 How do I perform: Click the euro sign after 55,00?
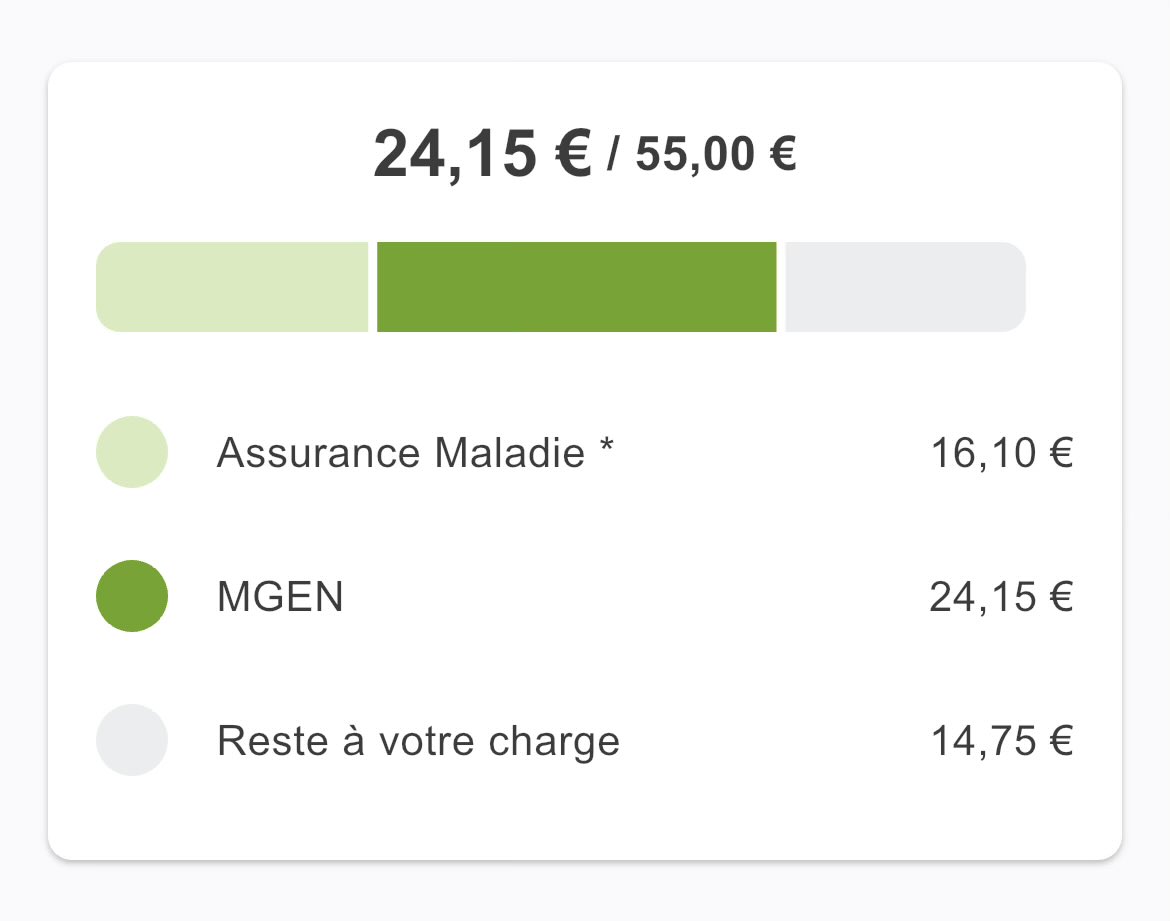pyautogui.click(x=783, y=154)
